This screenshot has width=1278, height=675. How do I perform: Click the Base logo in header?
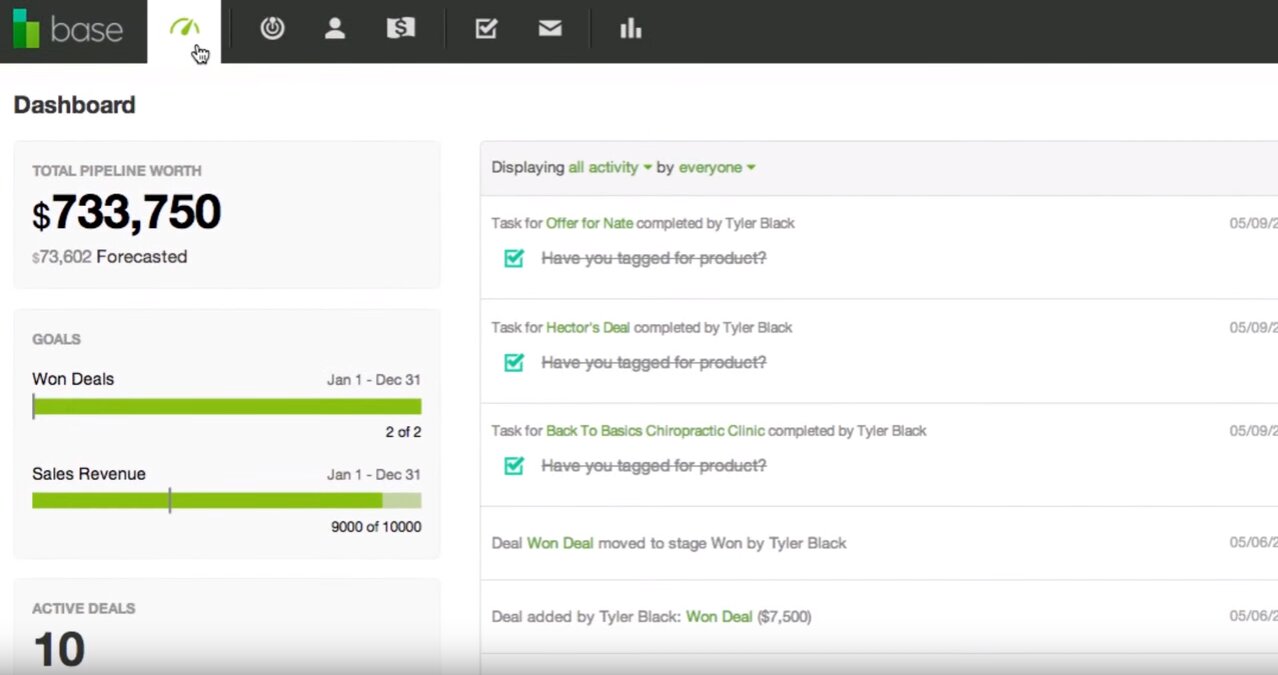[67, 29]
